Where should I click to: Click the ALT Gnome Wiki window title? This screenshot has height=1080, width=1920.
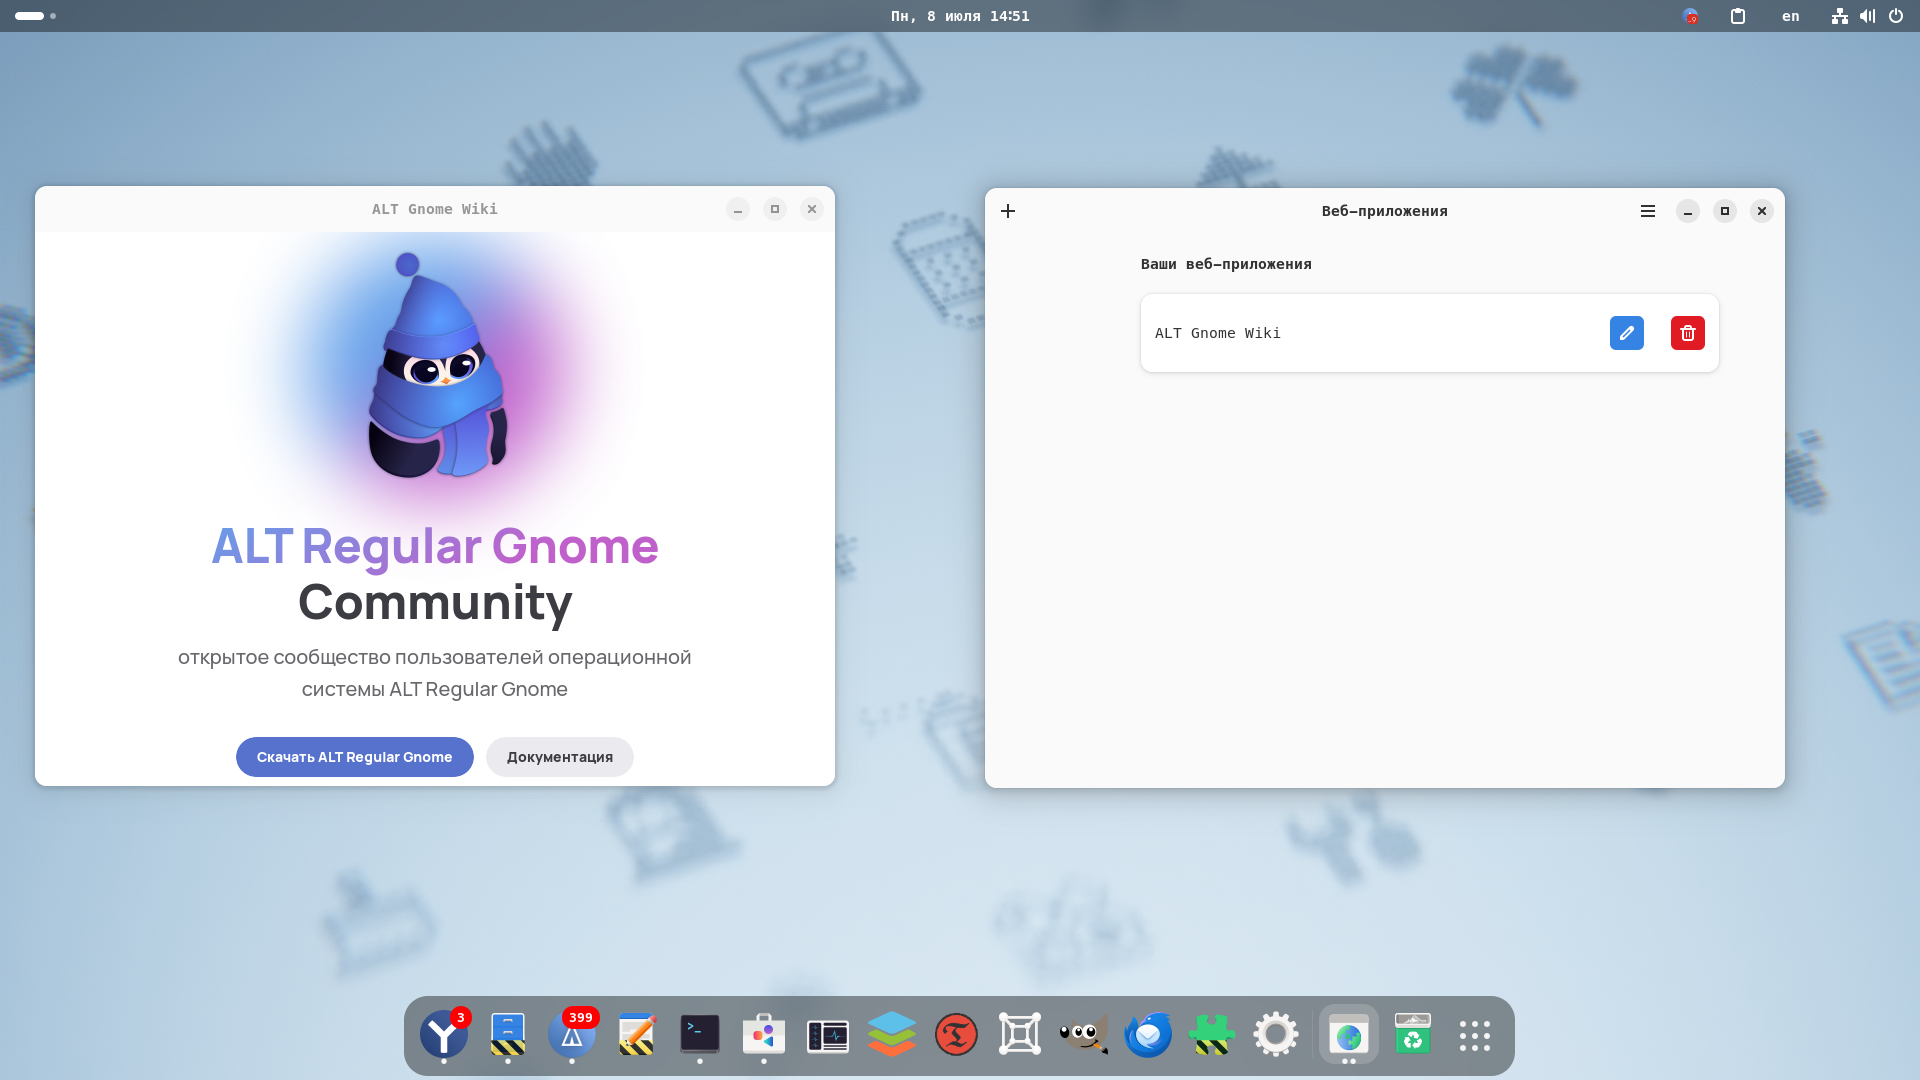pos(435,209)
